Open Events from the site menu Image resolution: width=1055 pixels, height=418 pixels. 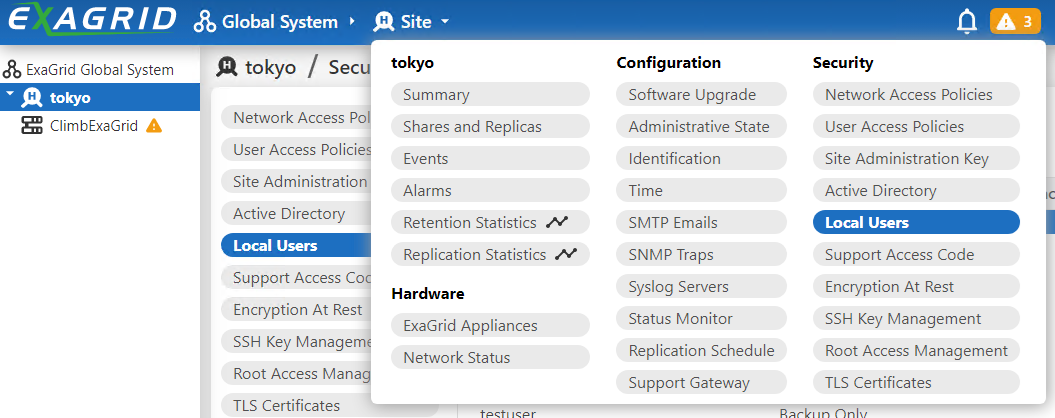490,158
